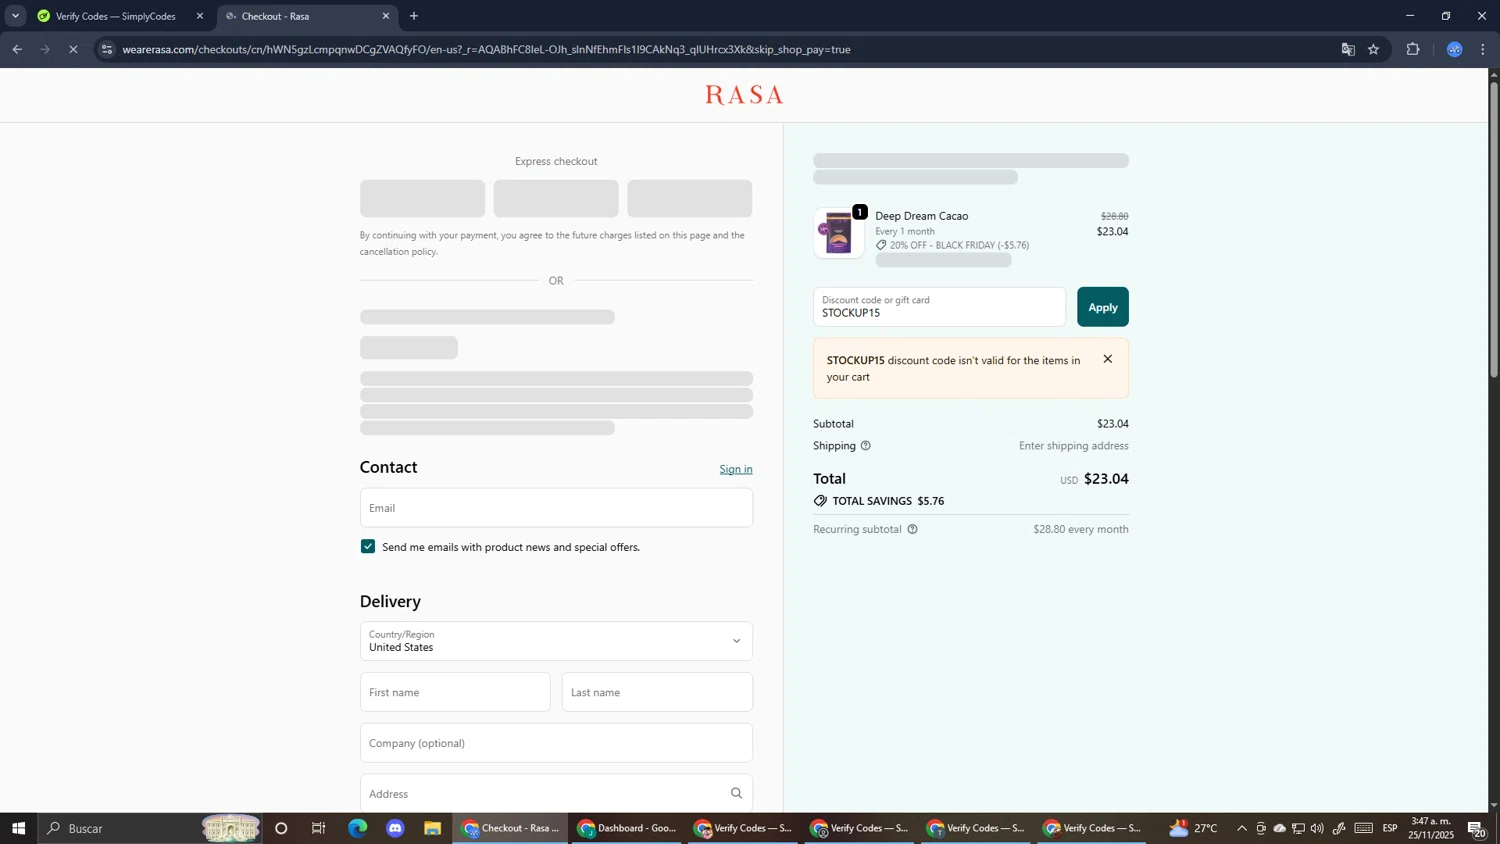Image resolution: width=1500 pixels, height=844 pixels.
Task: Close the Checkout - Rasa tab
Action: 386,16
